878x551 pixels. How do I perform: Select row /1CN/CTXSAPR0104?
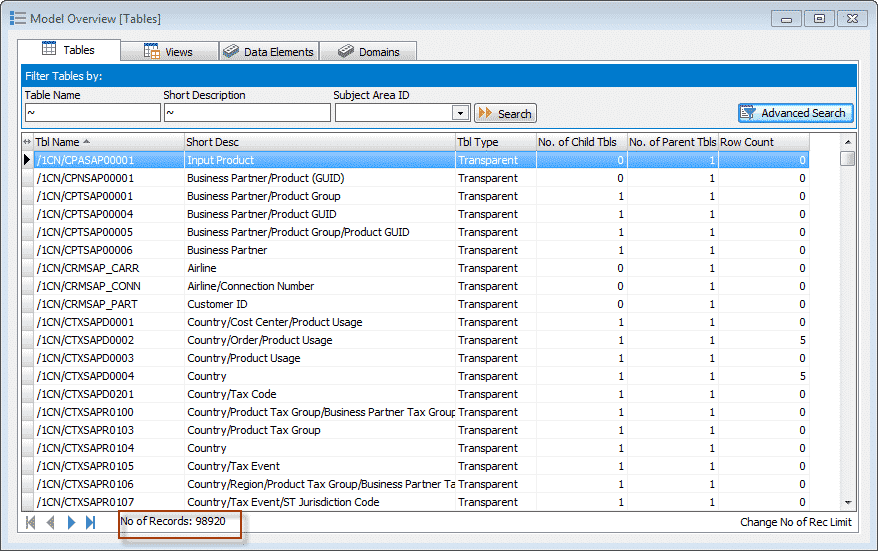click(415, 448)
